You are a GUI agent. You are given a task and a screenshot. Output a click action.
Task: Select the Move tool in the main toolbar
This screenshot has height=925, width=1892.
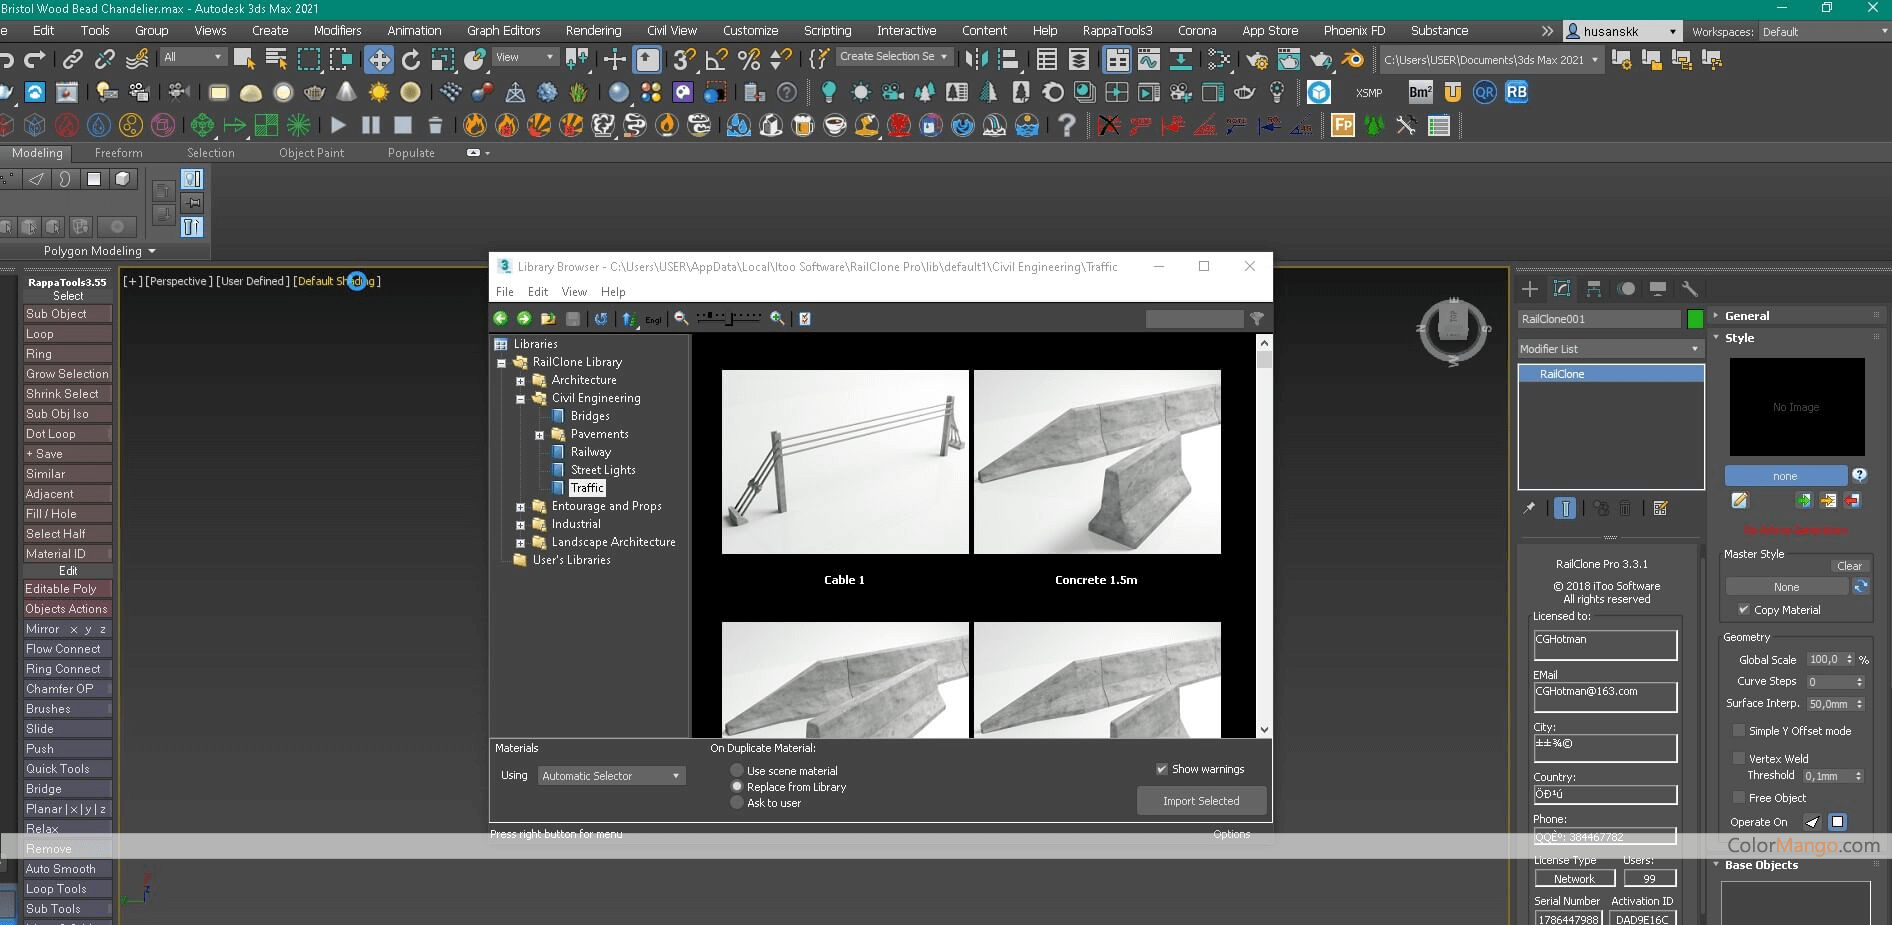(x=379, y=59)
